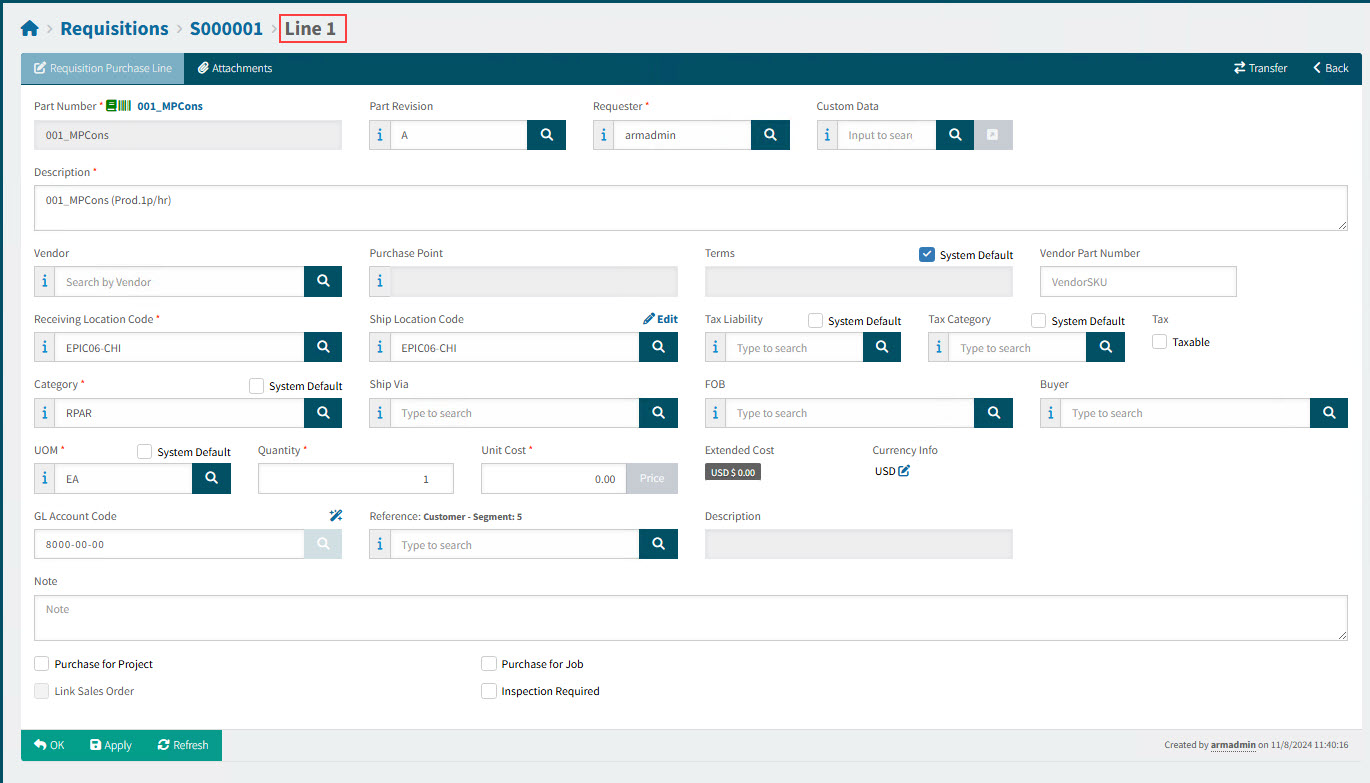This screenshot has height=783, width=1370.
Task: Switch to the Attachments tab
Action: [235, 68]
